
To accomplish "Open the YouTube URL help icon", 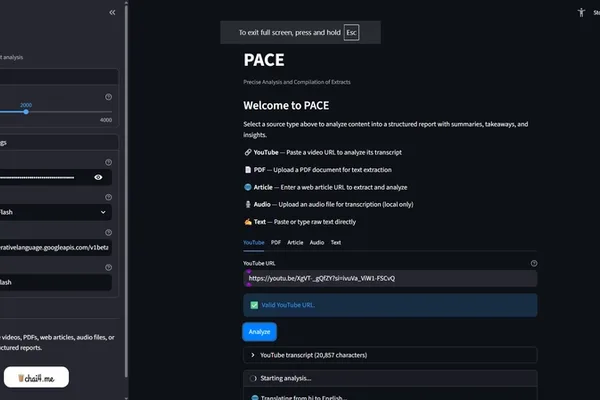I will [x=534, y=263].
